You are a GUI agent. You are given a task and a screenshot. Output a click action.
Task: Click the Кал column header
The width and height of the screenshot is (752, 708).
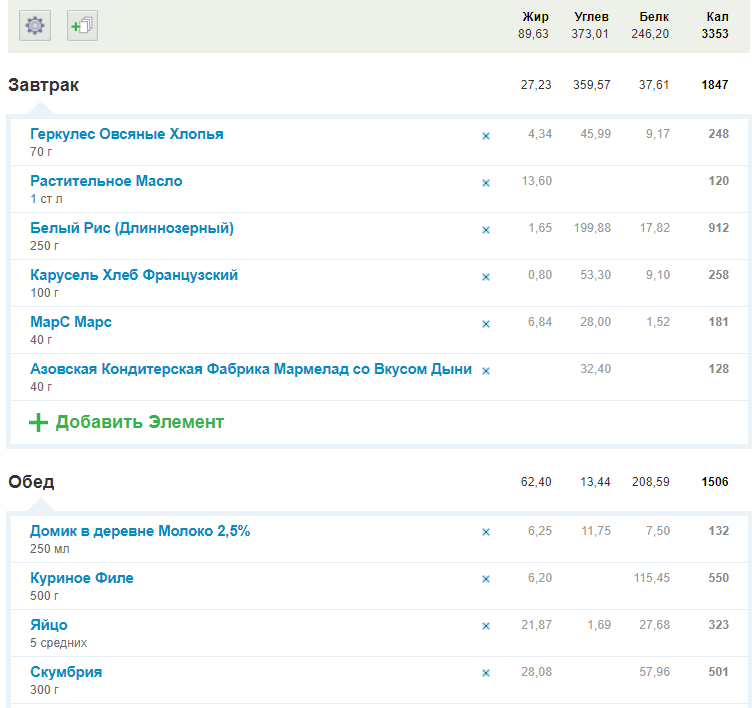pos(716,17)
